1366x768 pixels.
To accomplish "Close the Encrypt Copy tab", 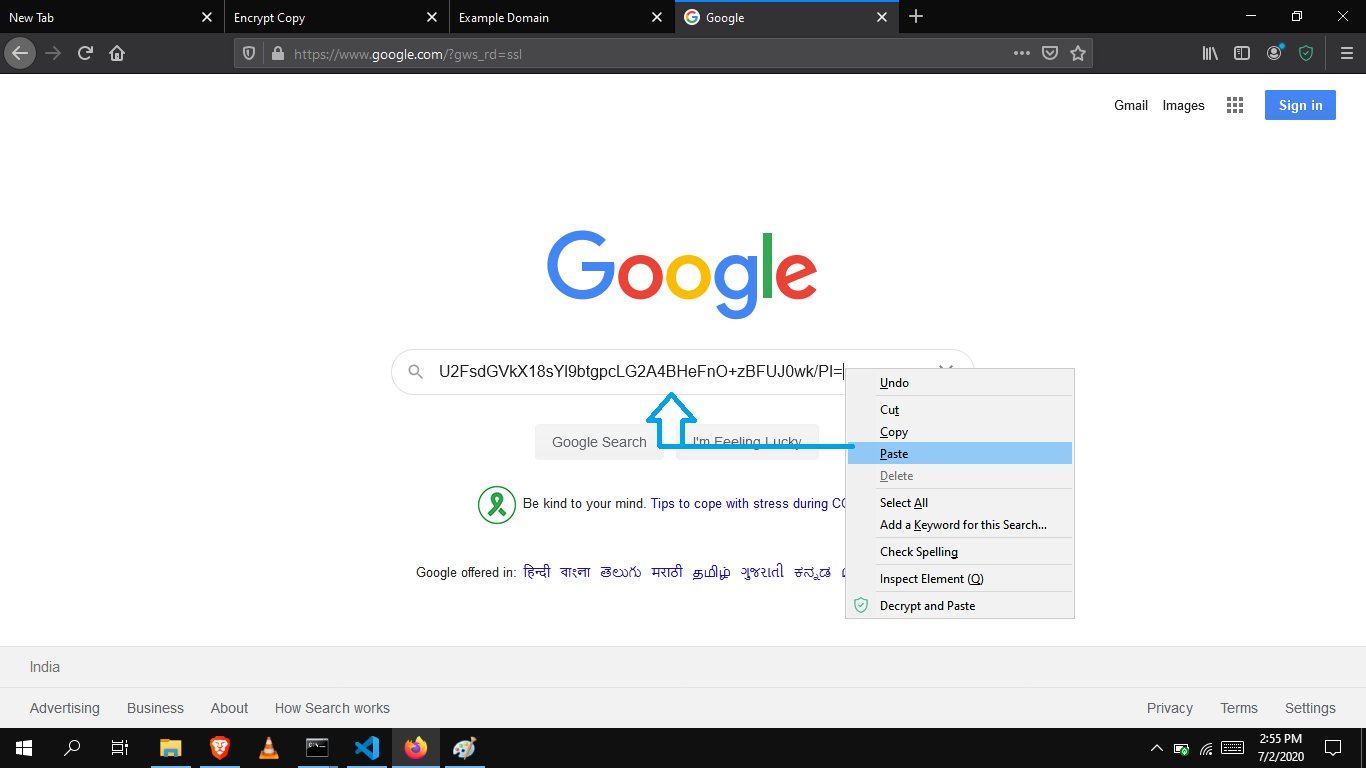I will coord(432,17).
